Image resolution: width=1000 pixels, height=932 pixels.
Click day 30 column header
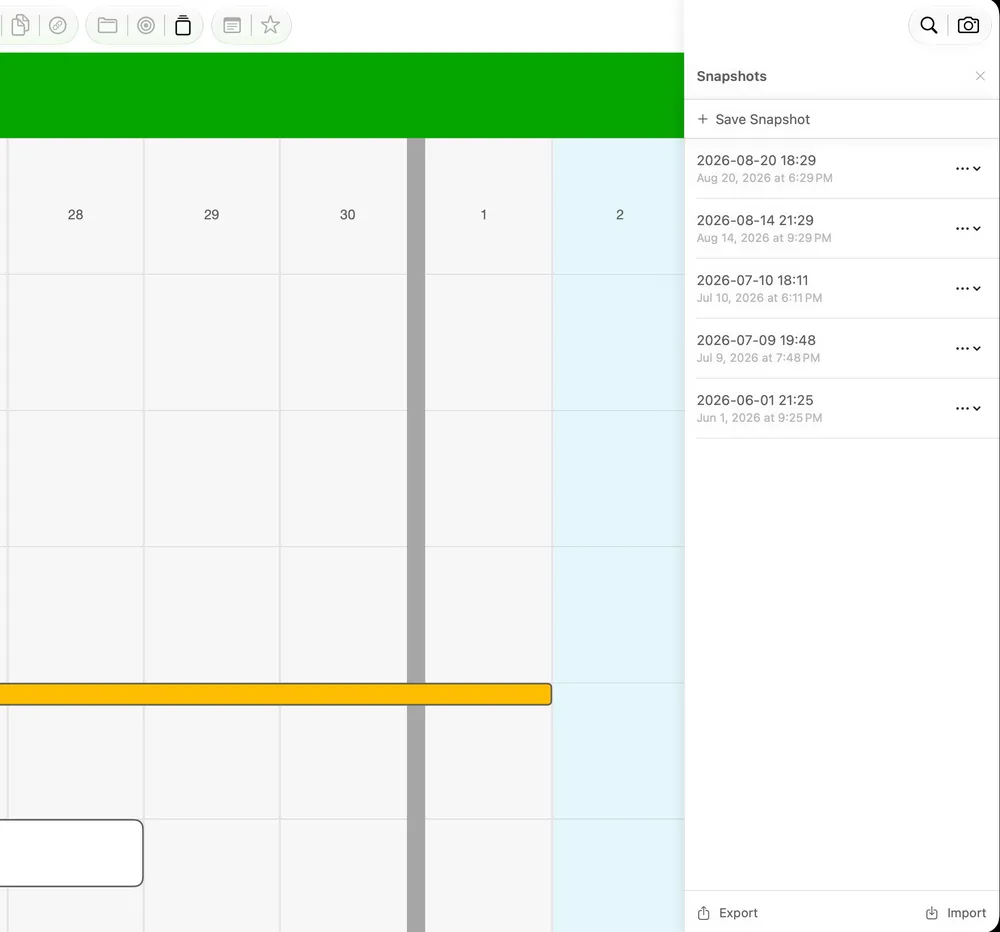point(348,215)
